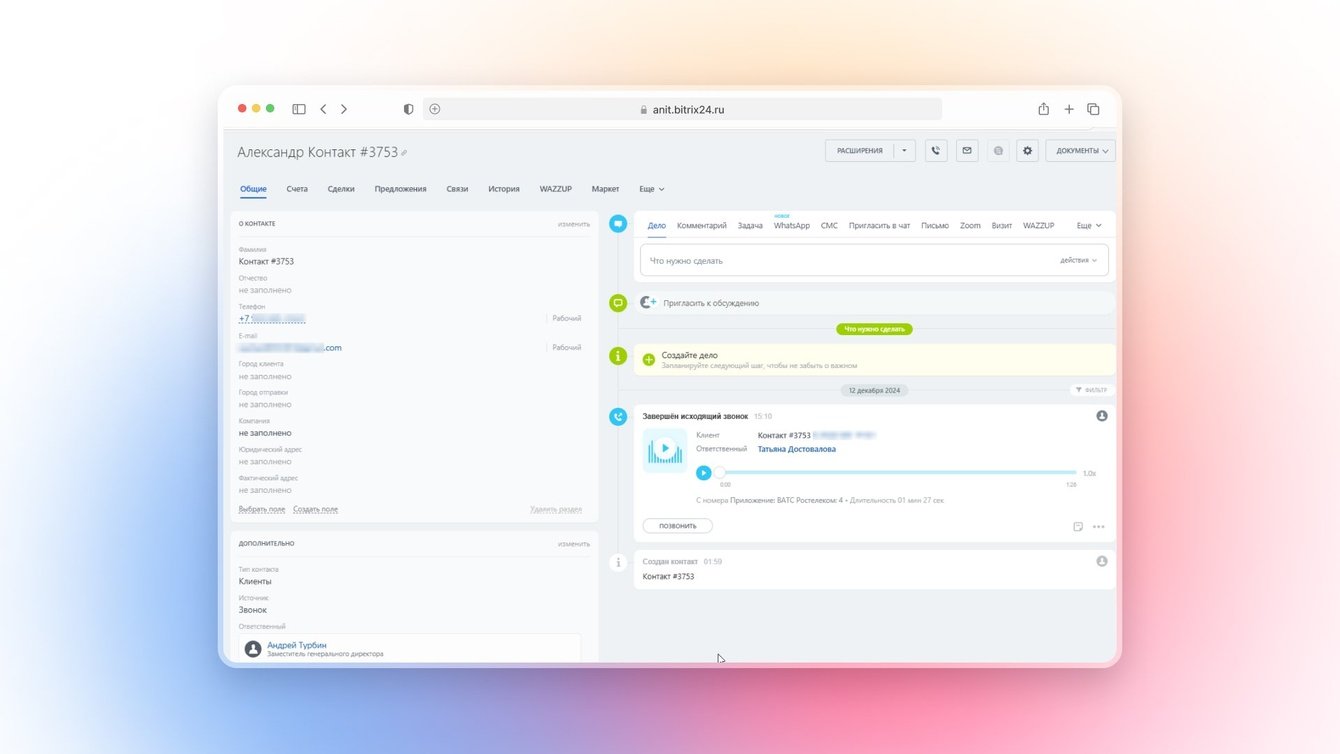Click the blue chat bubble timeline icon
The height and width of the screenshot is (754, 1340).
pyautogui.click(x=618, y=224)
